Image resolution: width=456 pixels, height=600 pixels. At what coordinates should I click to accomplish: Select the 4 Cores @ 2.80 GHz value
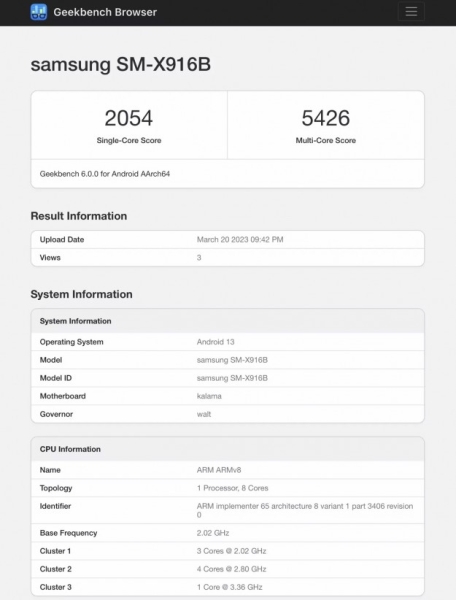point(231,569)
